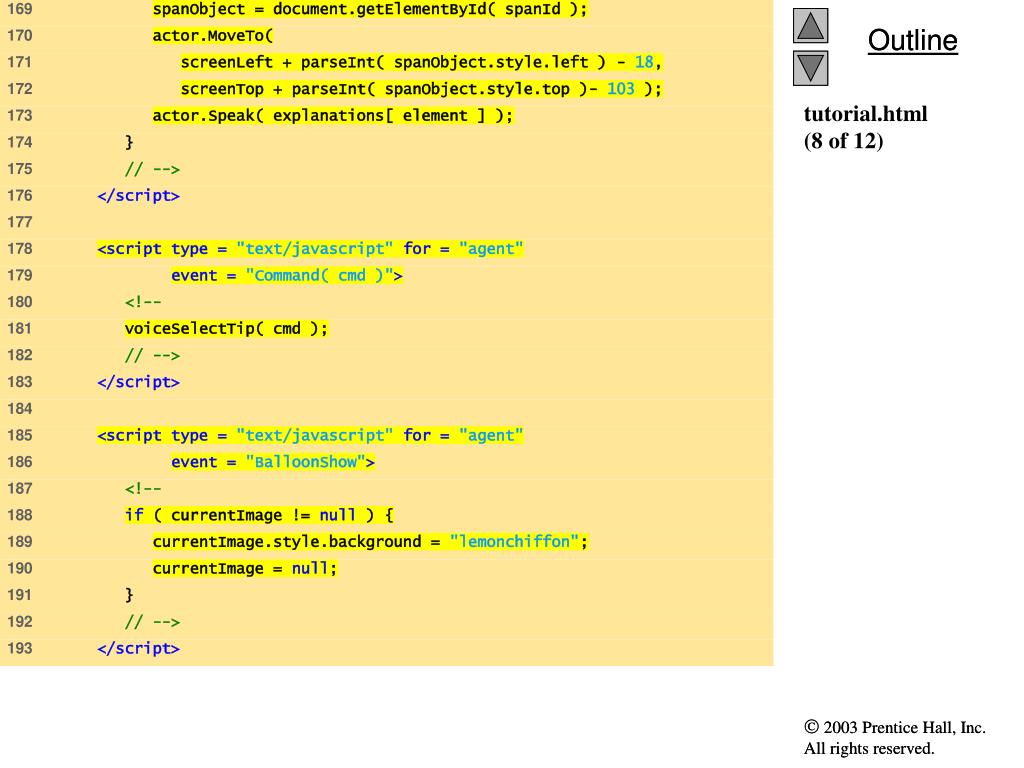
Task: Click the comment '// -->' on line 175
Action: (x=152, y=169)
